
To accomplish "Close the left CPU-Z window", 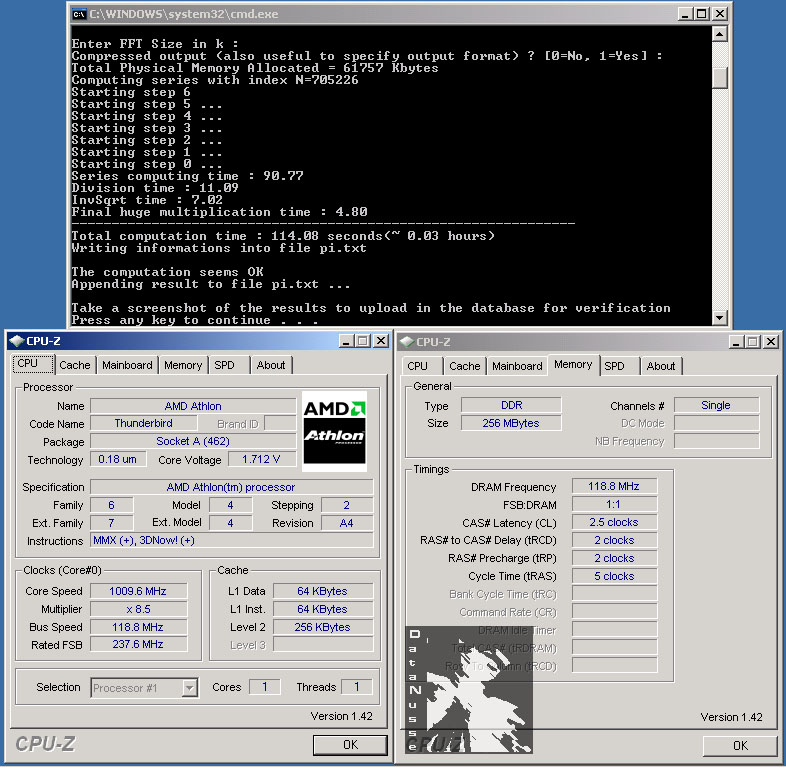I will click(381, 341).
